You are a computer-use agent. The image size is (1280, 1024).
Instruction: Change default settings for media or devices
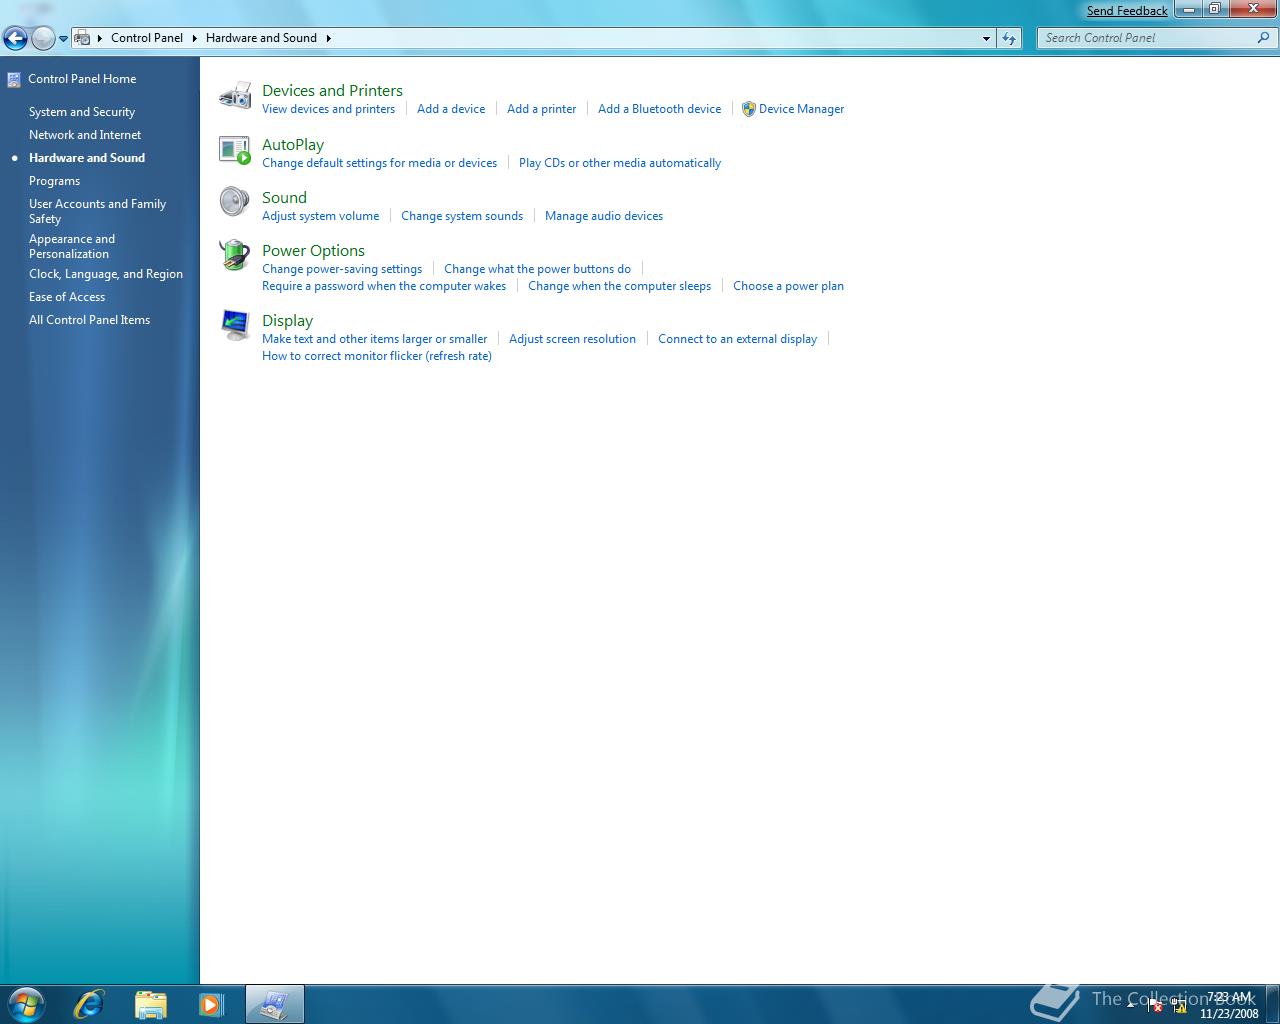379,163
